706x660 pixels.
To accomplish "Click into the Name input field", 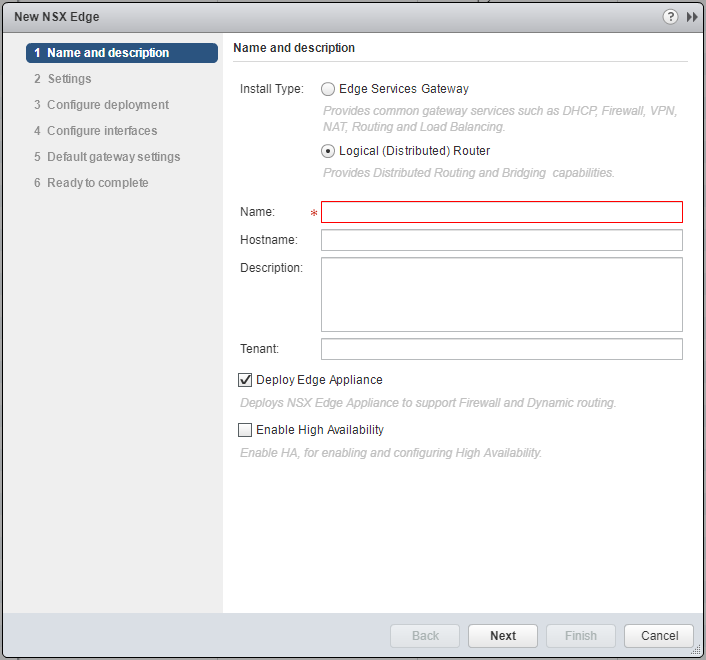I will click(x=501, y=212).
